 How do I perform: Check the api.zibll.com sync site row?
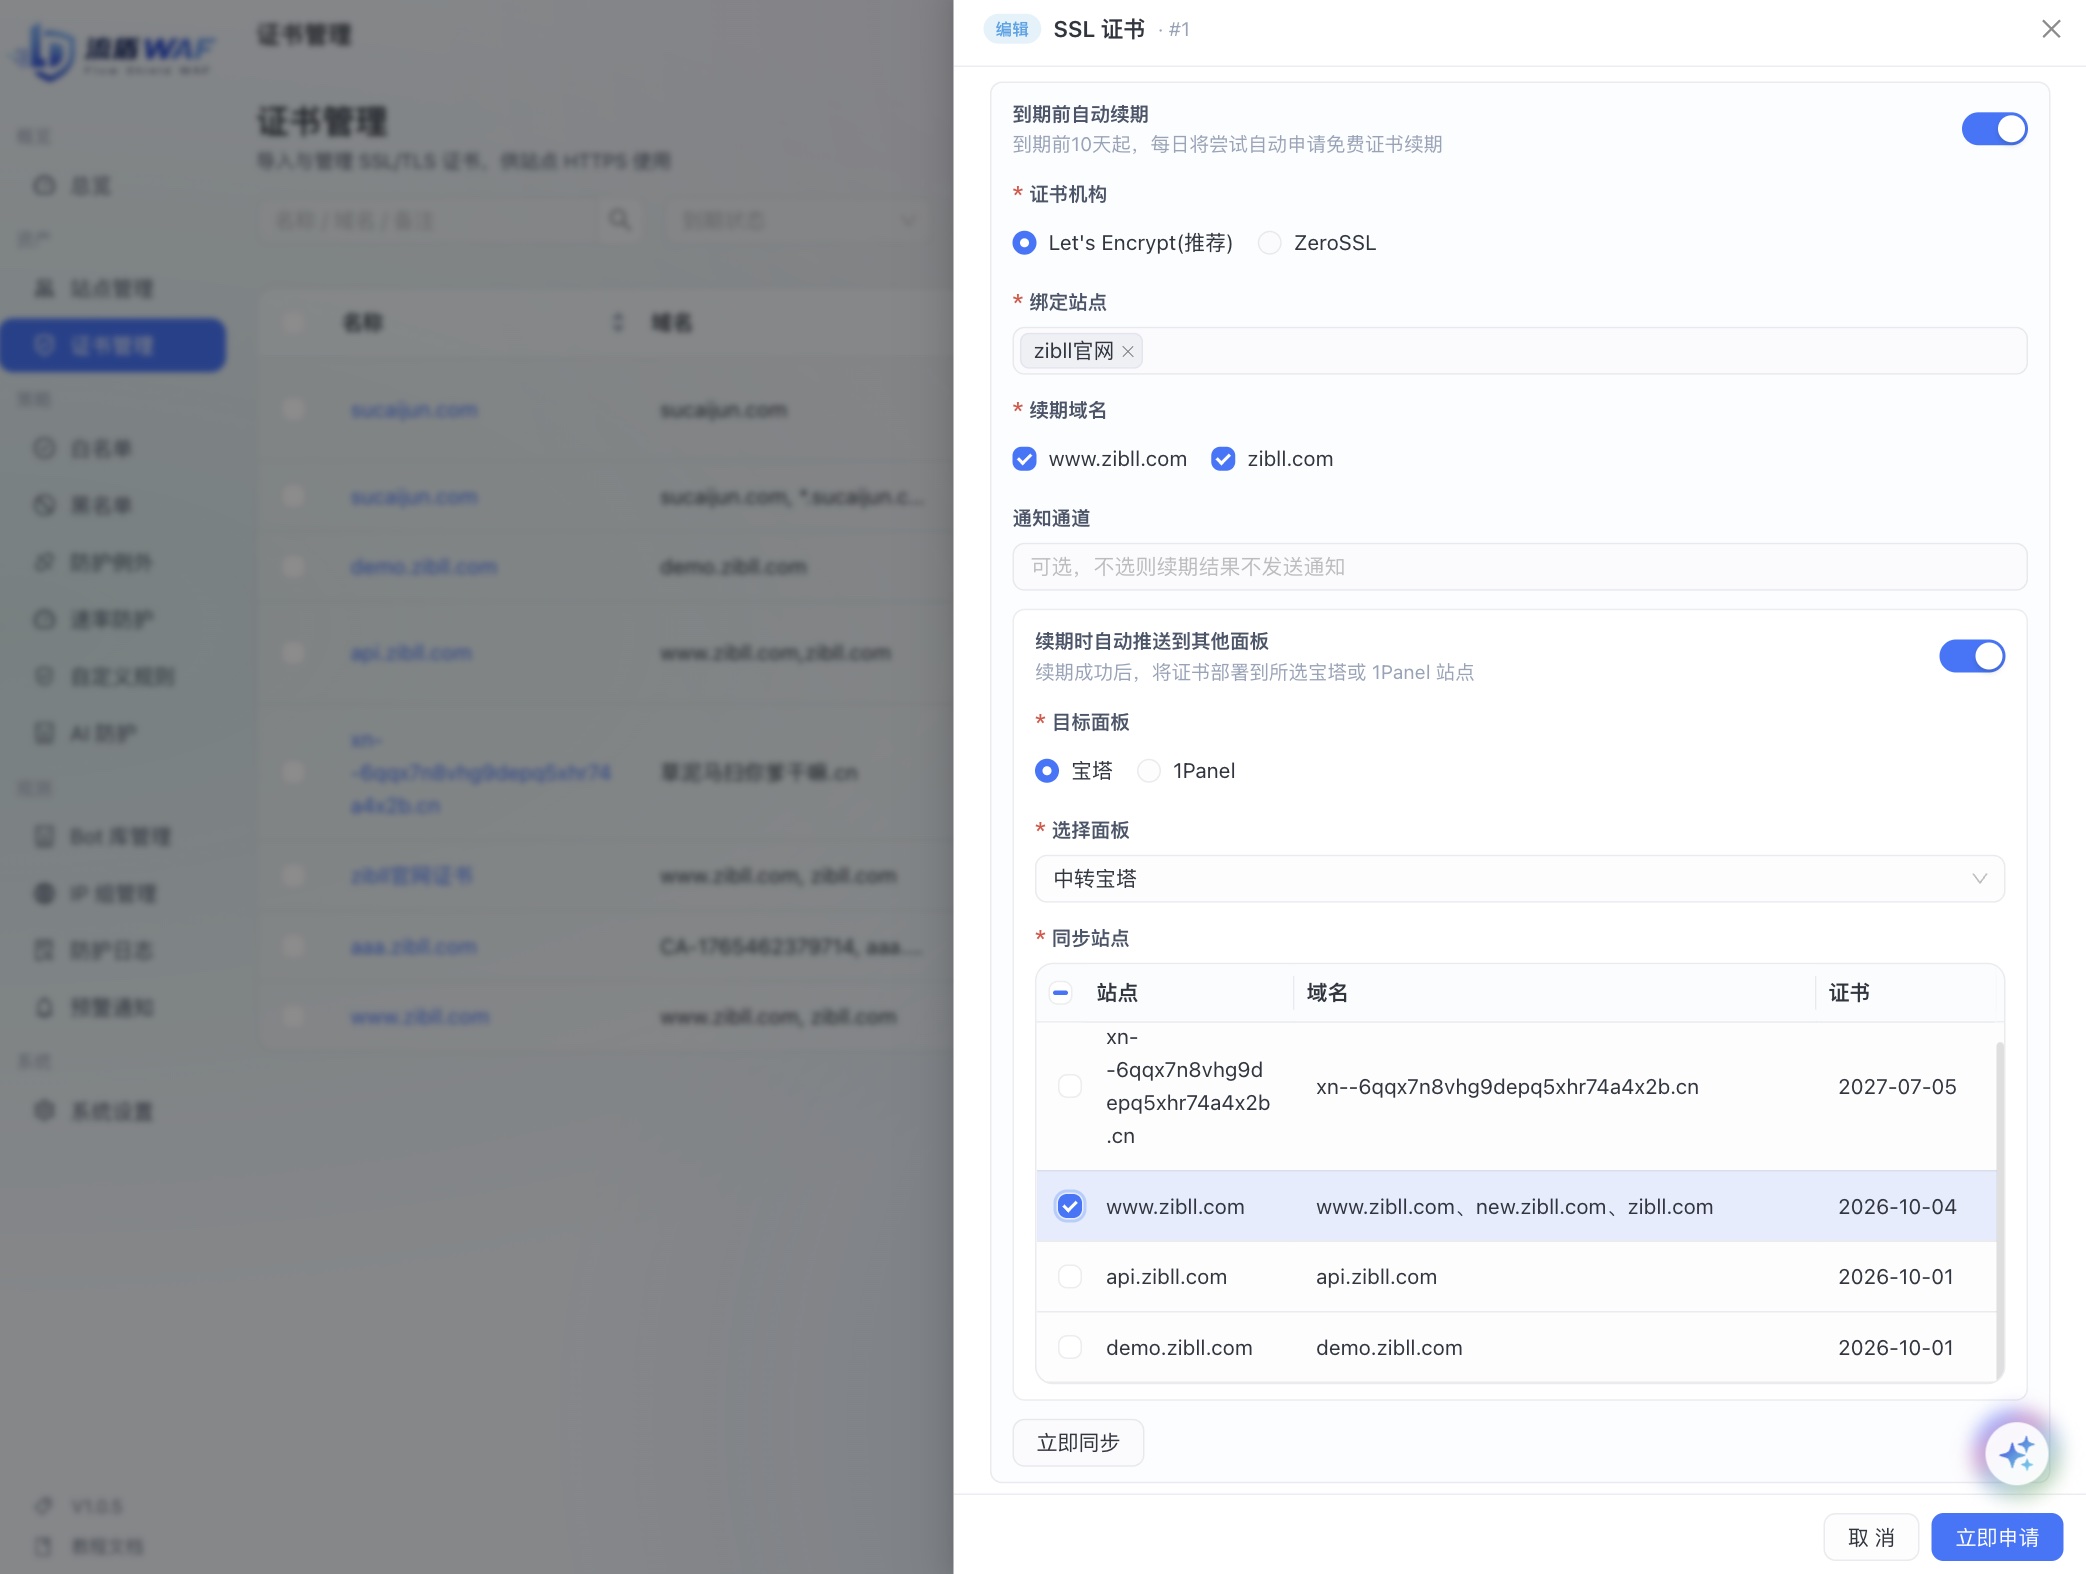coord(1070,1277)
